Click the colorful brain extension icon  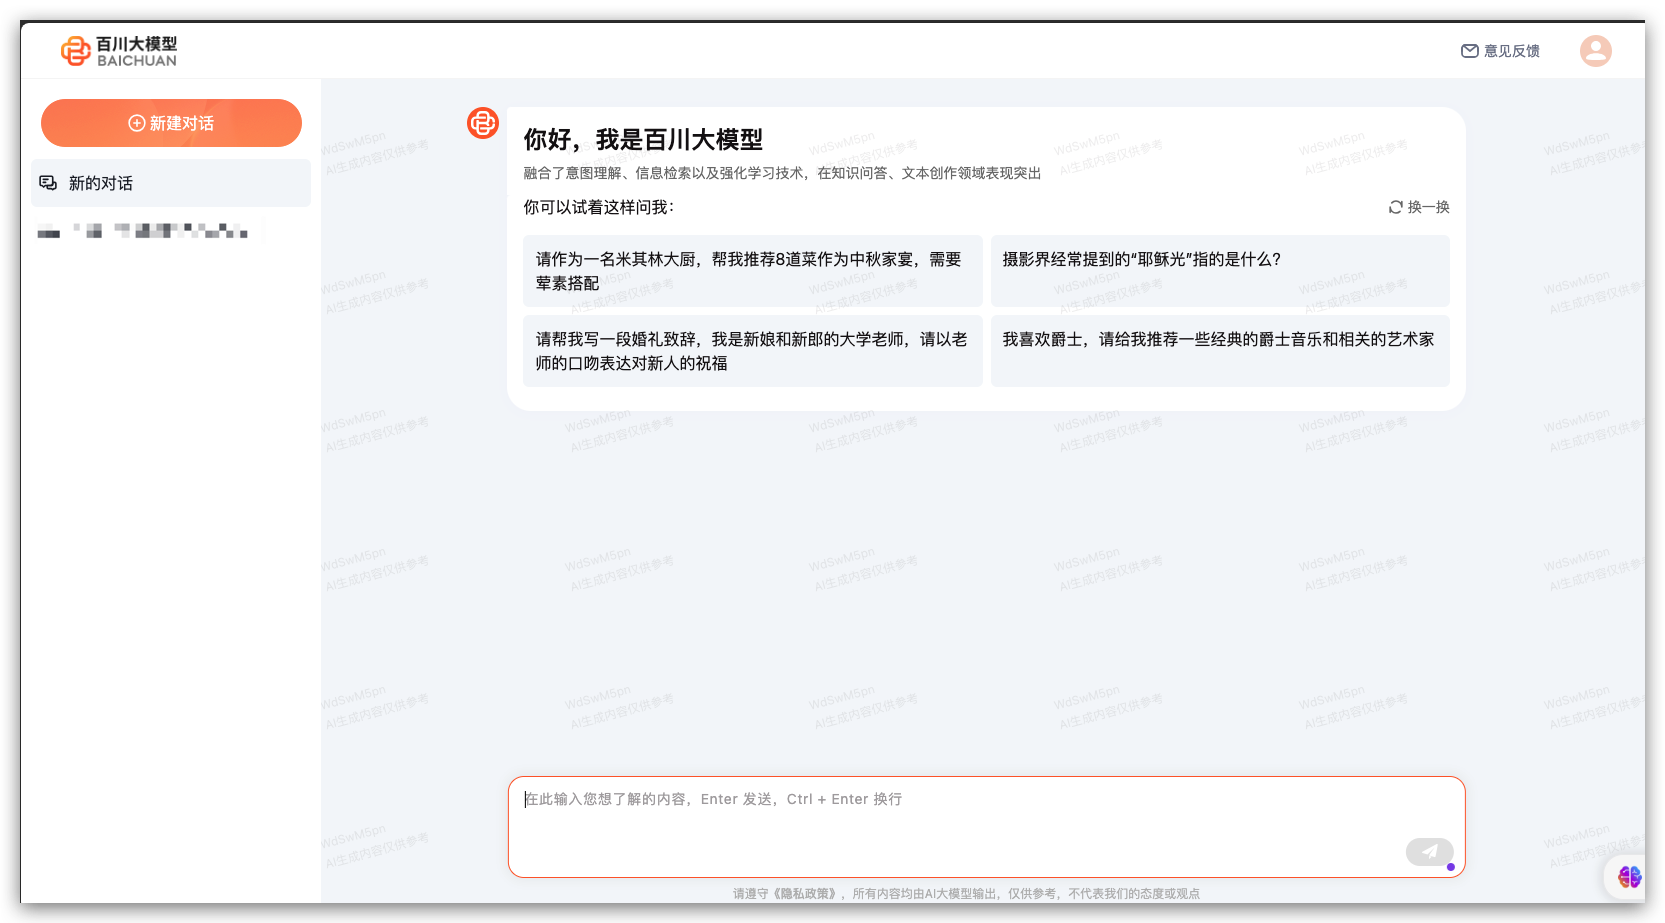pos(1630,877)
